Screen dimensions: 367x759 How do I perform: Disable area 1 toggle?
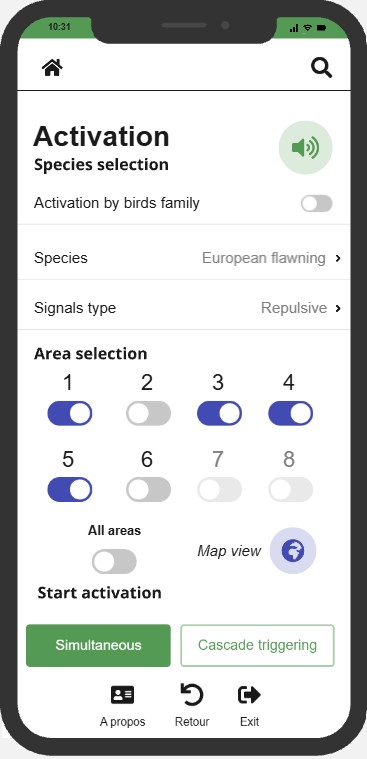70,413
